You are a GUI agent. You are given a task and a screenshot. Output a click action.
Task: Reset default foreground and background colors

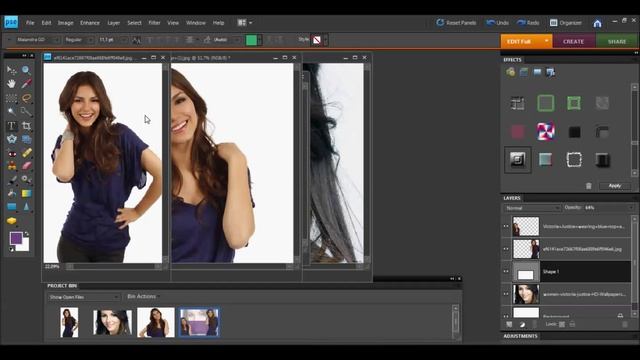point(11,249)
